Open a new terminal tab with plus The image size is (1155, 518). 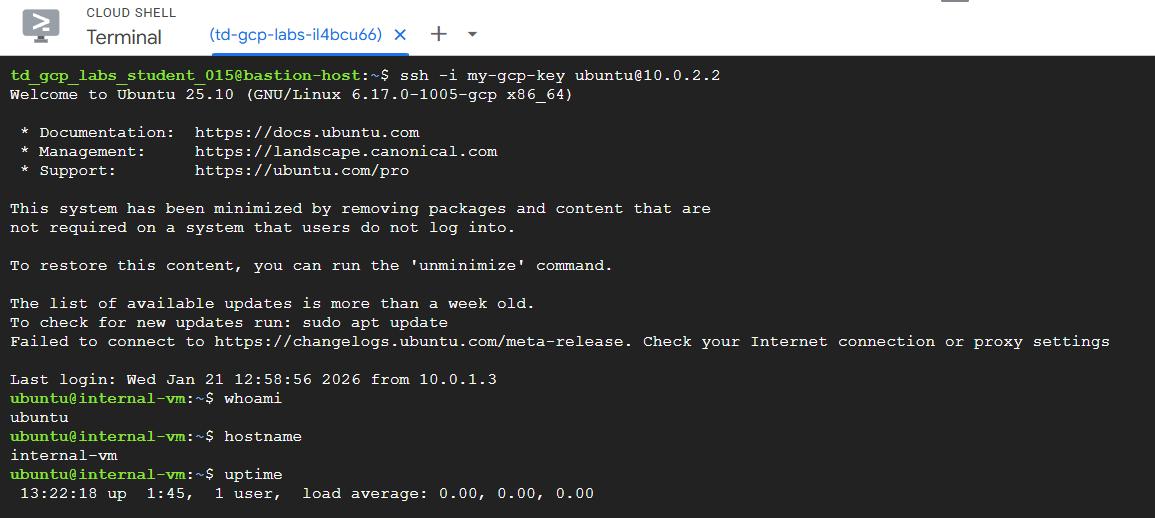click(x=438, y=34)
